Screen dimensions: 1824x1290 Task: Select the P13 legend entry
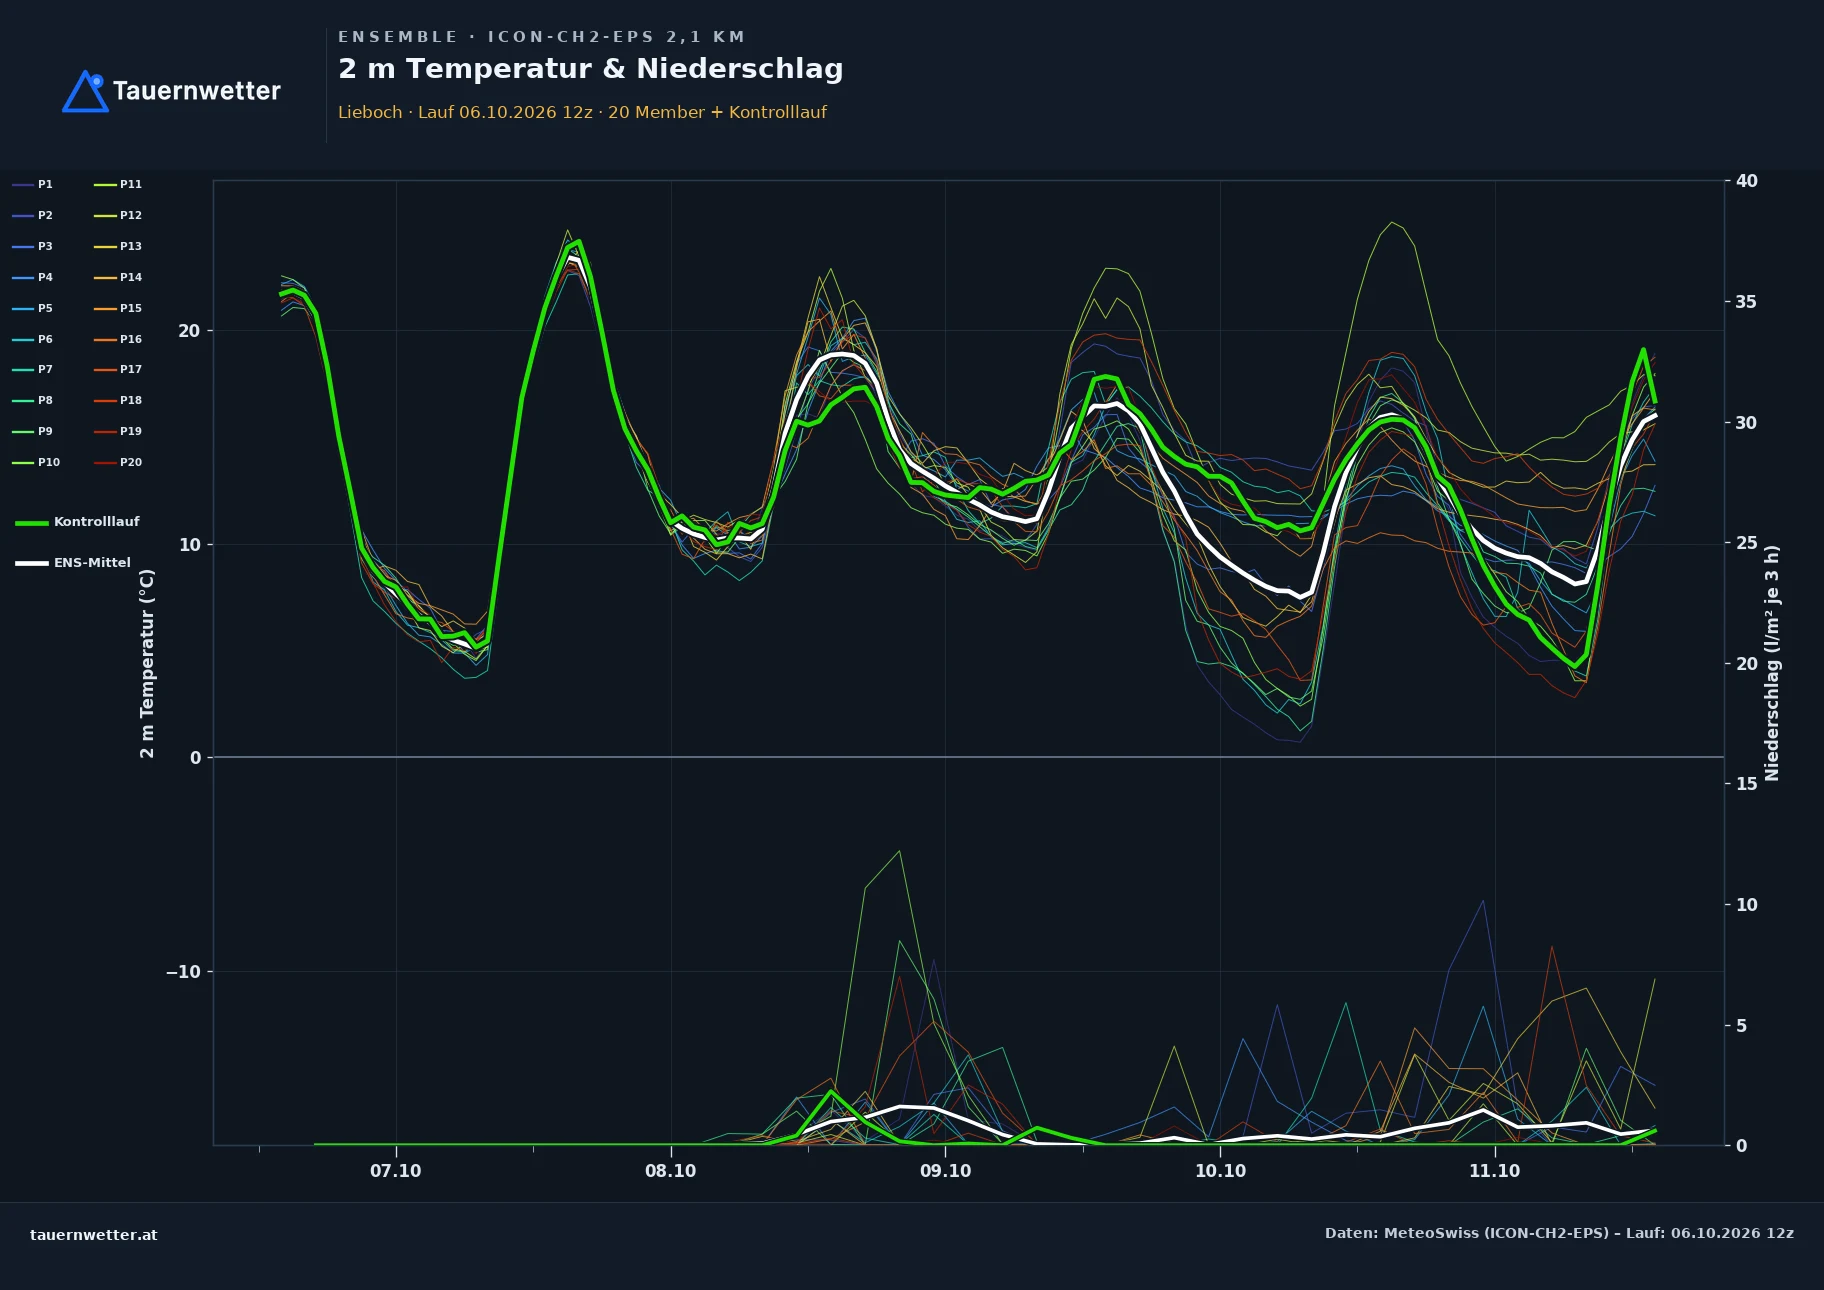click(118, 246)
